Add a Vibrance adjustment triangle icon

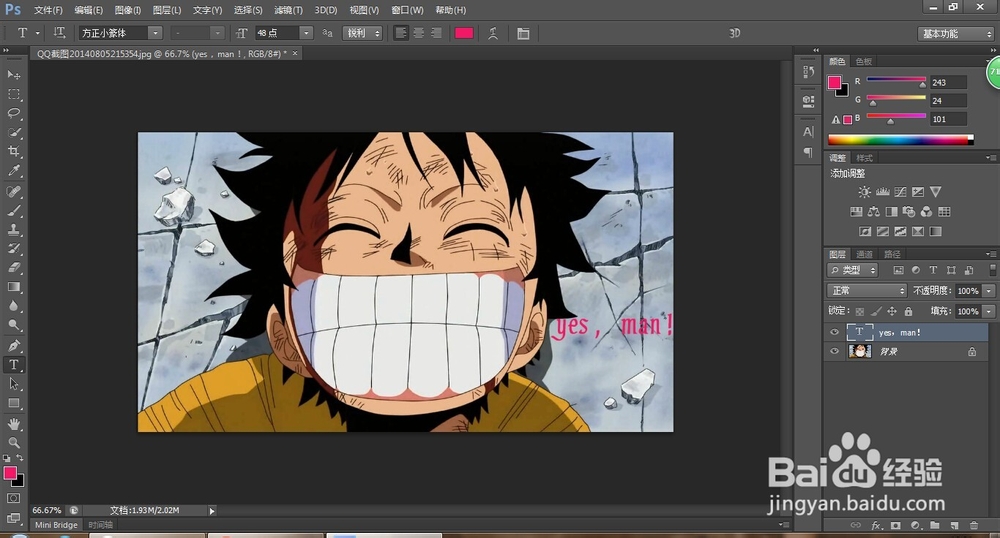coord(935,192)
